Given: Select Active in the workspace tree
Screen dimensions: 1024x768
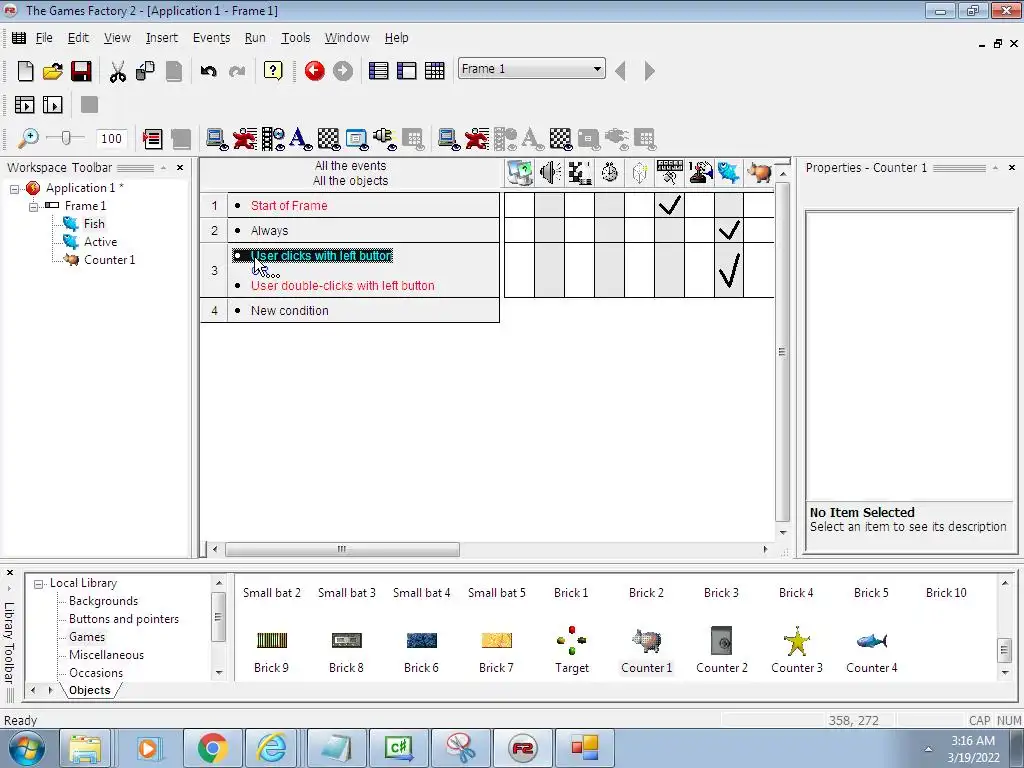Looking at the screenshot, I should coord(100,242).
